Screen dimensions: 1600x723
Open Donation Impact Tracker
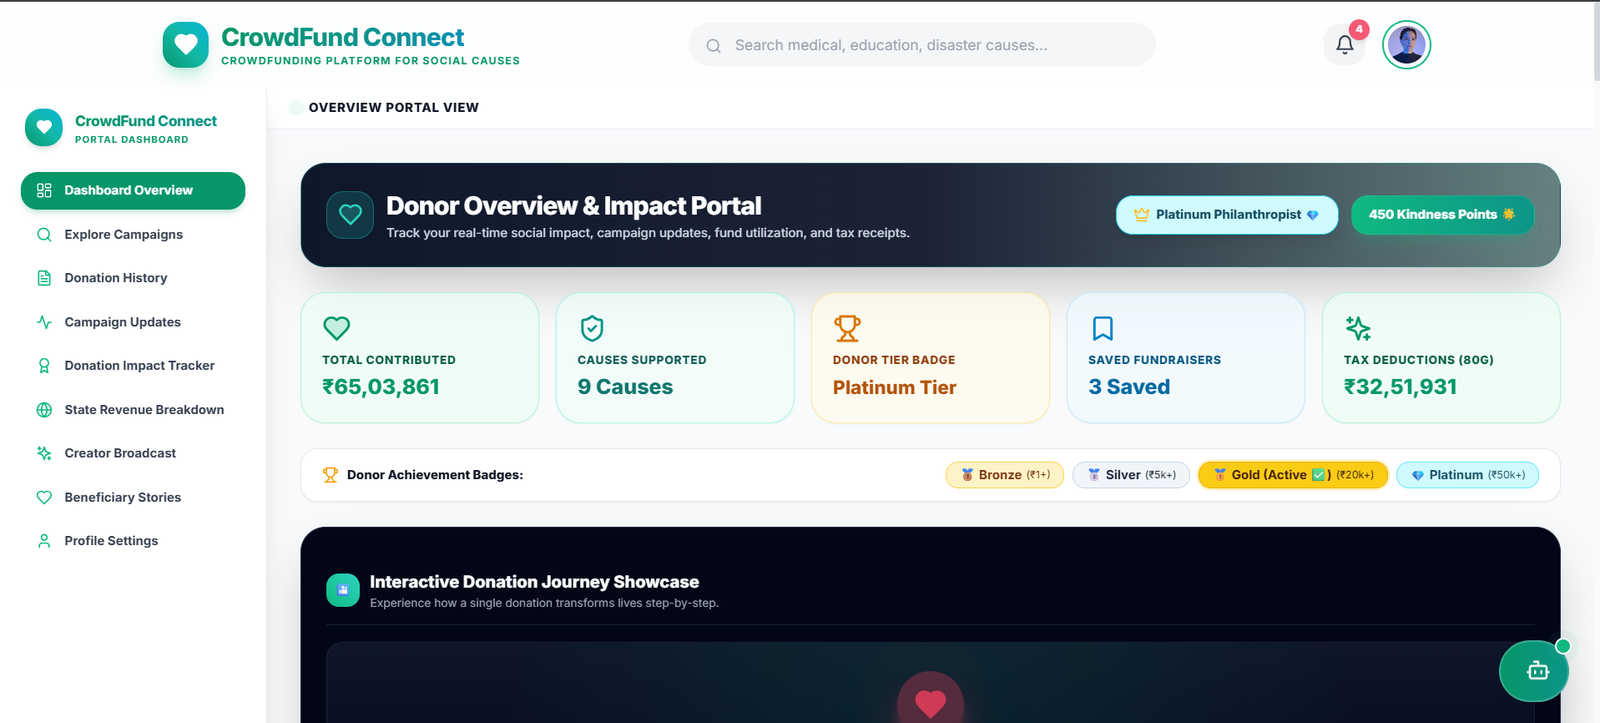point(133,366)
